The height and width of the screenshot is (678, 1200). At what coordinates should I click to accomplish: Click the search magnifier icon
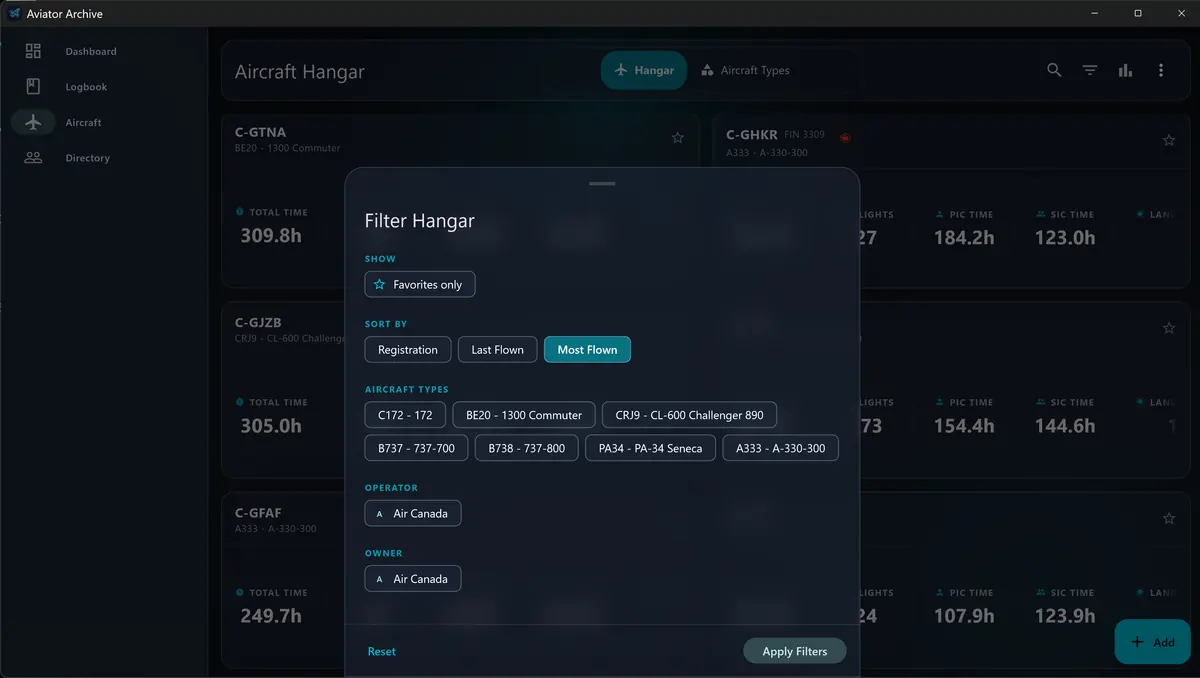pyautogui.click(x=1054, y=70)
